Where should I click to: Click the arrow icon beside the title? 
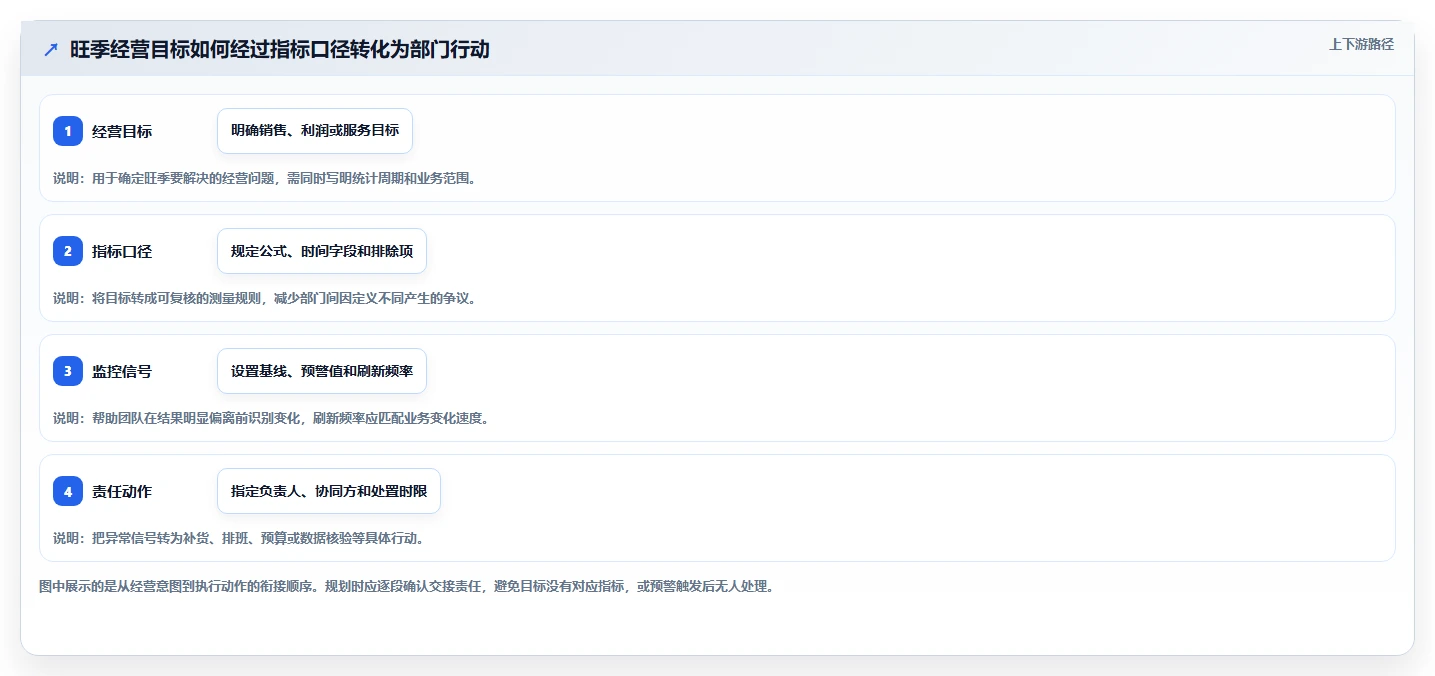click(x=51, y=49)
